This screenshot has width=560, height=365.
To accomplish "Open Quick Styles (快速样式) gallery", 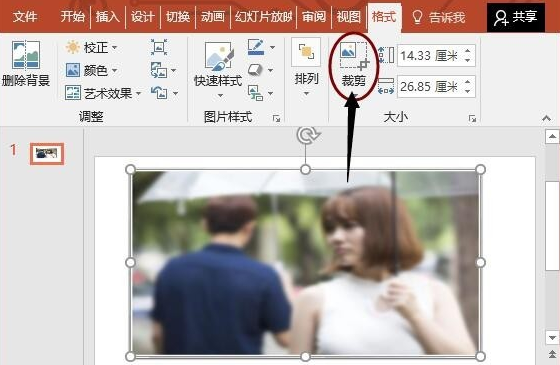I will (x=218, y=70).
